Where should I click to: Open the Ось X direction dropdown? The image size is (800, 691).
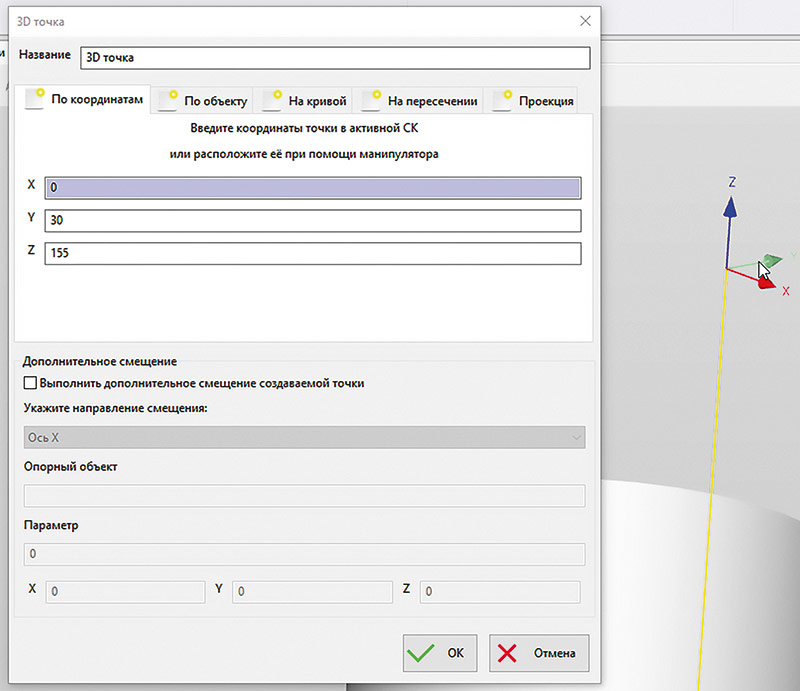305,437
